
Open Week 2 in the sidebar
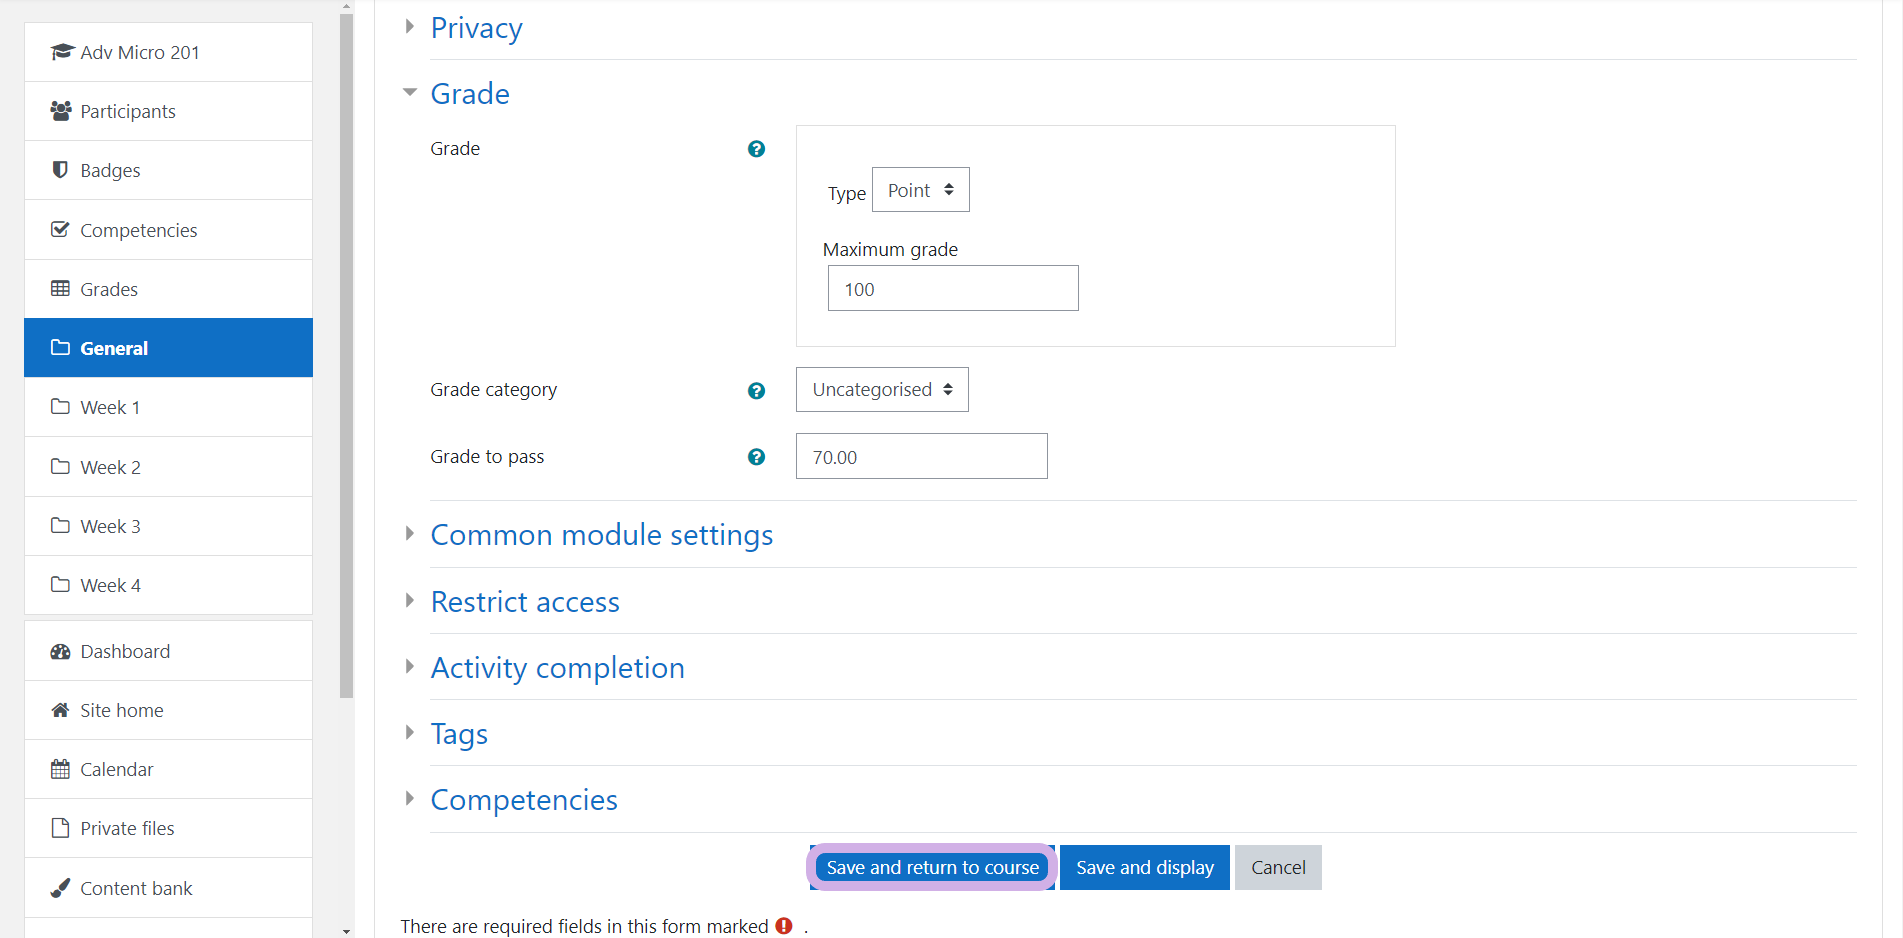point(110,467)
